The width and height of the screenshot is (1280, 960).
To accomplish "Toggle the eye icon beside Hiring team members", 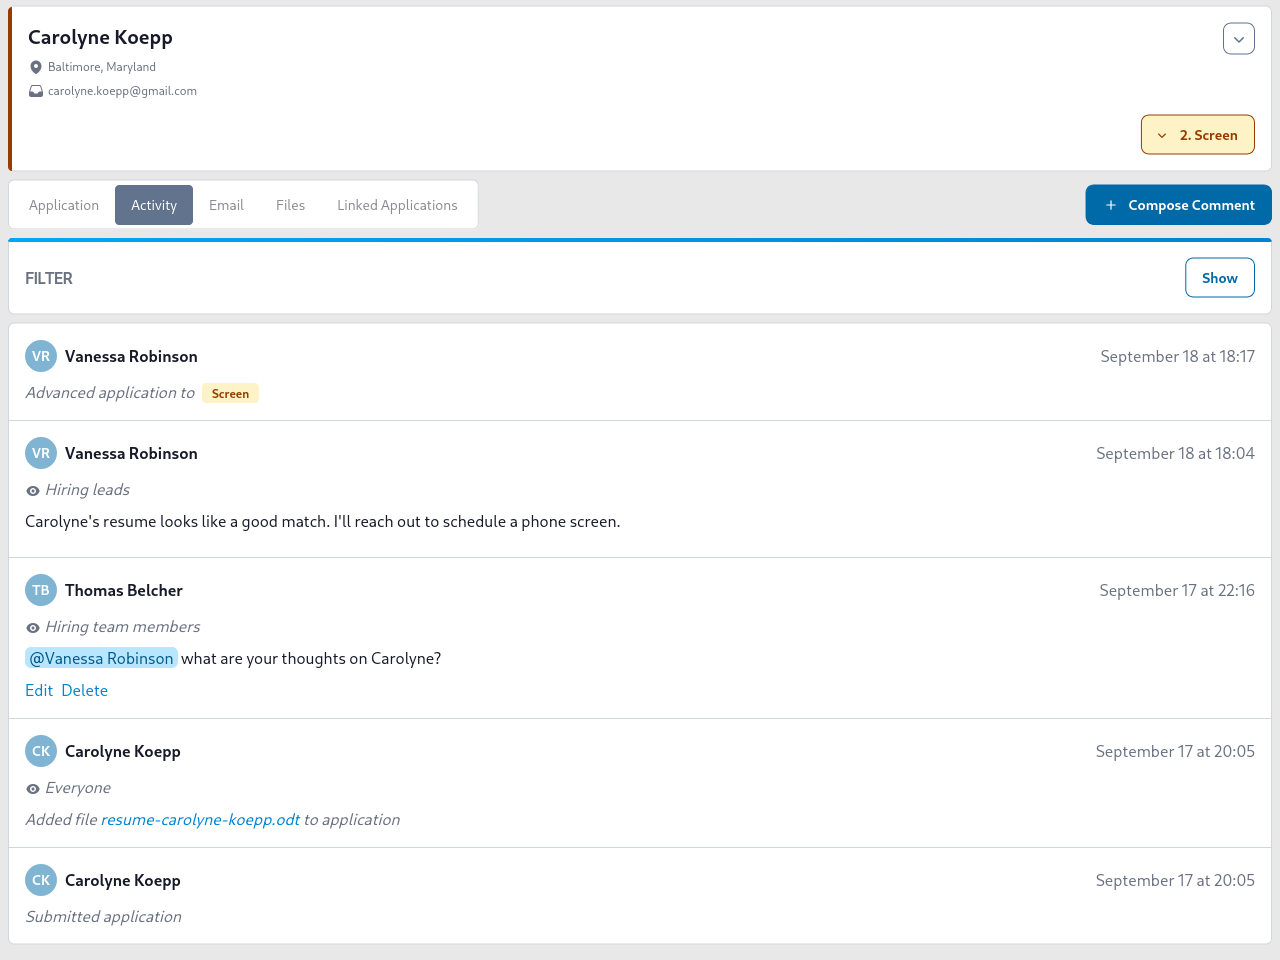I will pyautogui.click(x=31, y=627).
